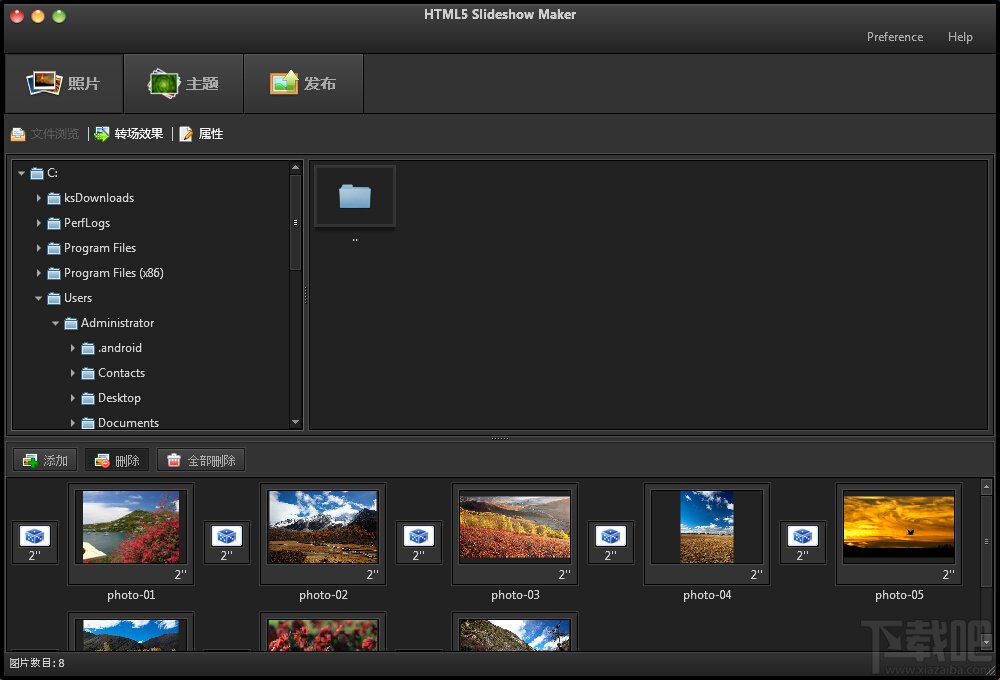1000x680 pixels.
Task: Open the parent folder (..) thumbnail
Action: (355, 196)
